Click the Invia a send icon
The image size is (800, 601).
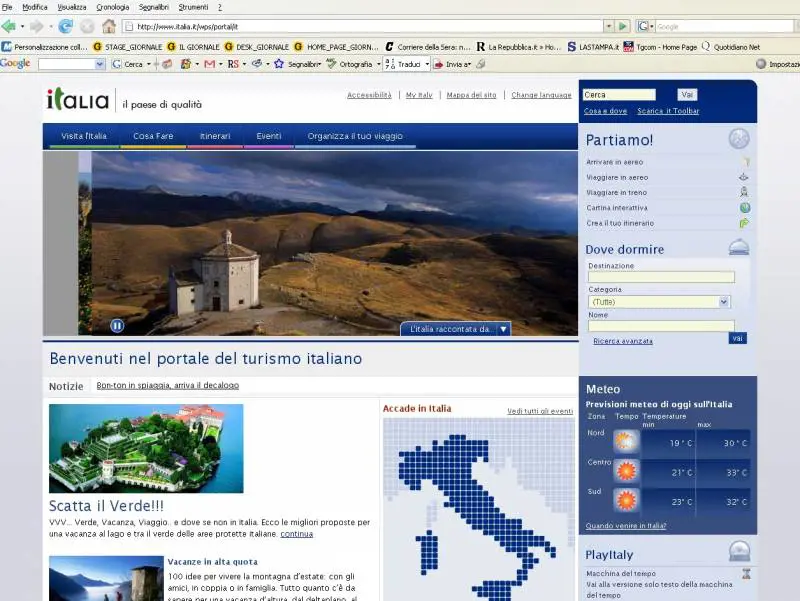tap(441, 63)
